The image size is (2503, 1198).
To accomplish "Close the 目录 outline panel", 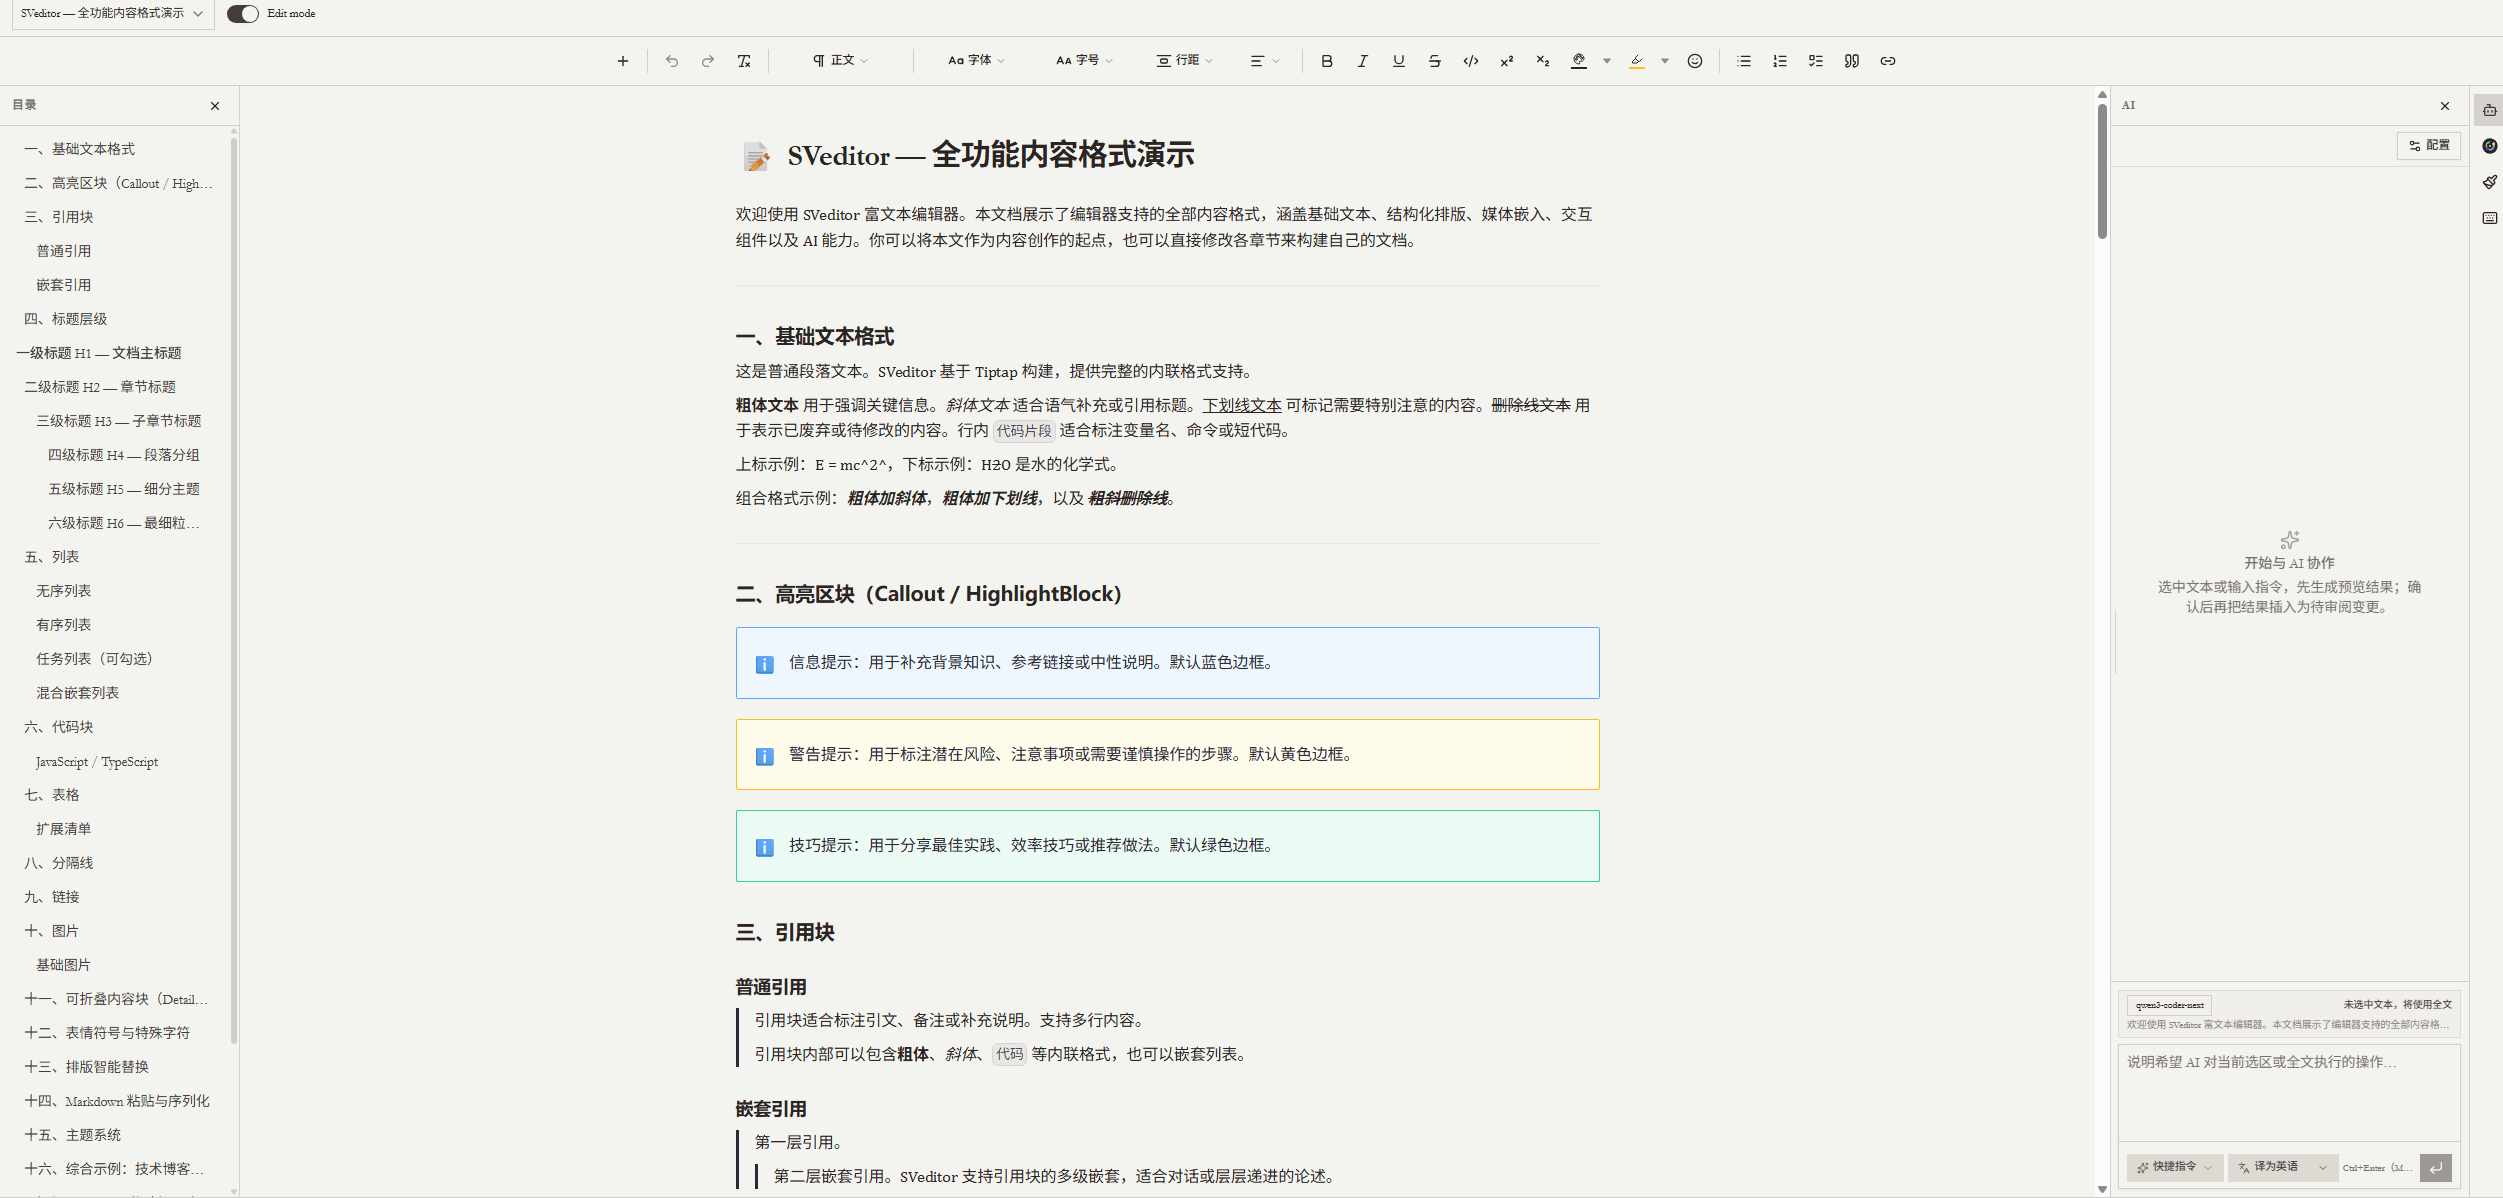I will pos(215,106).
